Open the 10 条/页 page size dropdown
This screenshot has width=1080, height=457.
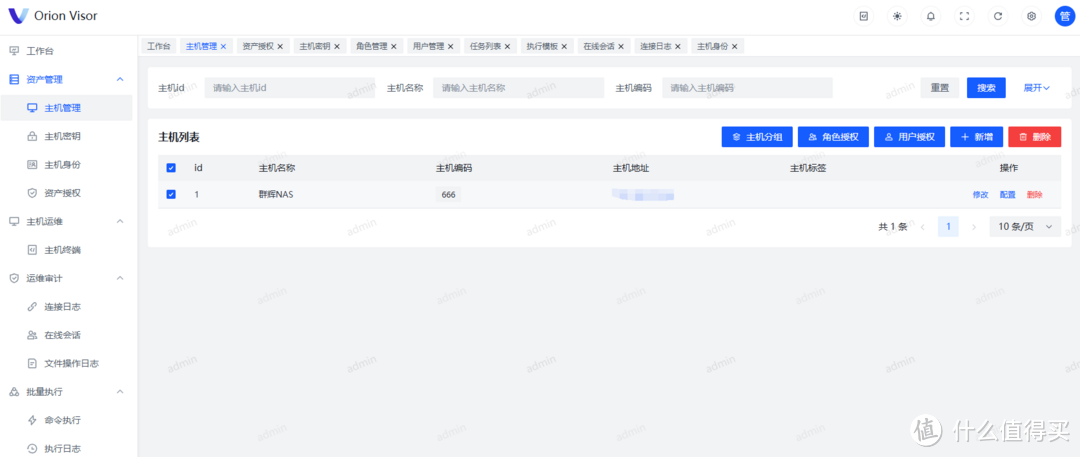pos(1025,226)
